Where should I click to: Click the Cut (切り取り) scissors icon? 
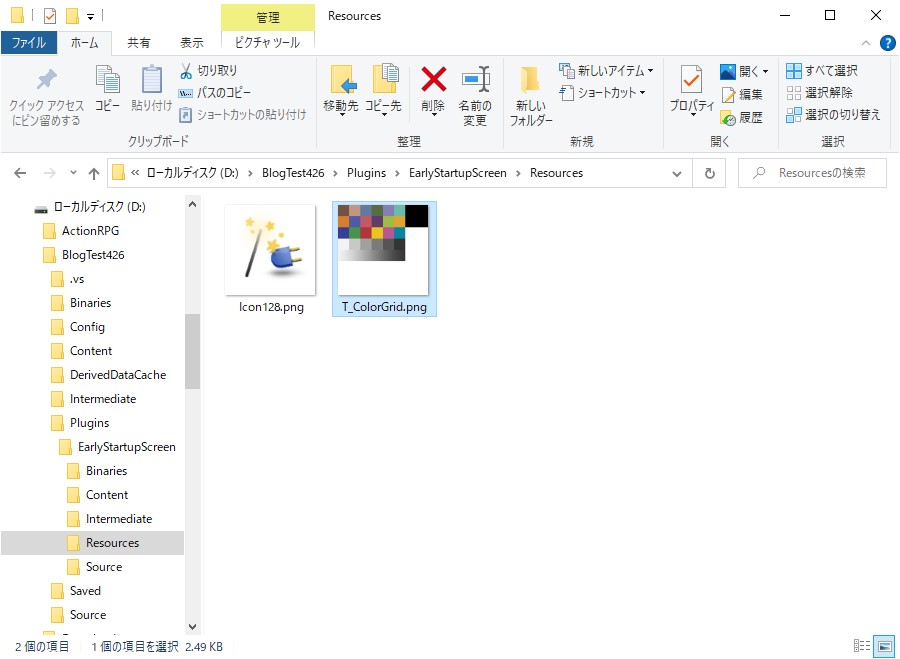pyautogui.click(x=185, y=71)
